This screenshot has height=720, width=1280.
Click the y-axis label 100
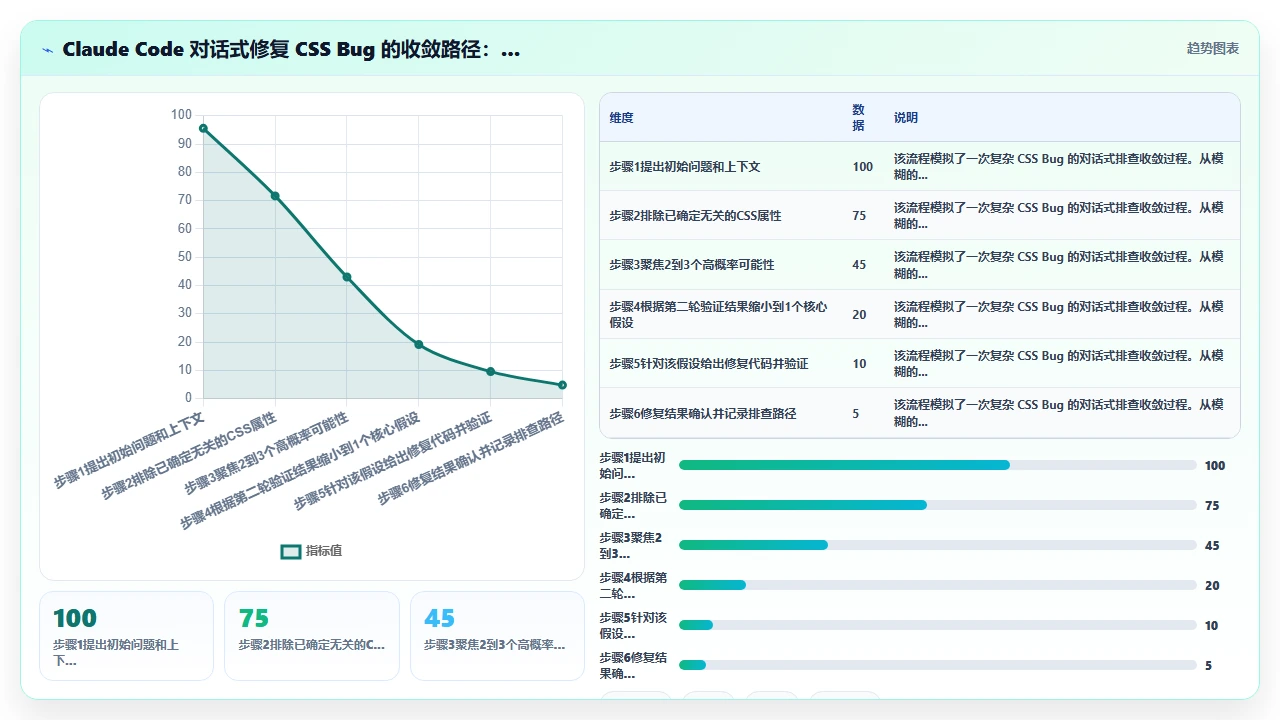(x=181, y=115)
